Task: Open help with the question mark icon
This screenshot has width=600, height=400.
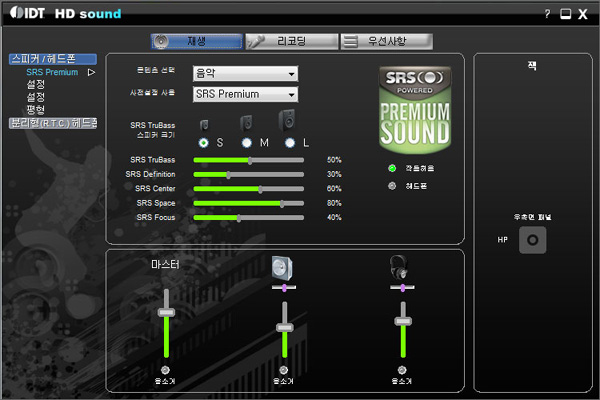Action: tap(547, 14)
